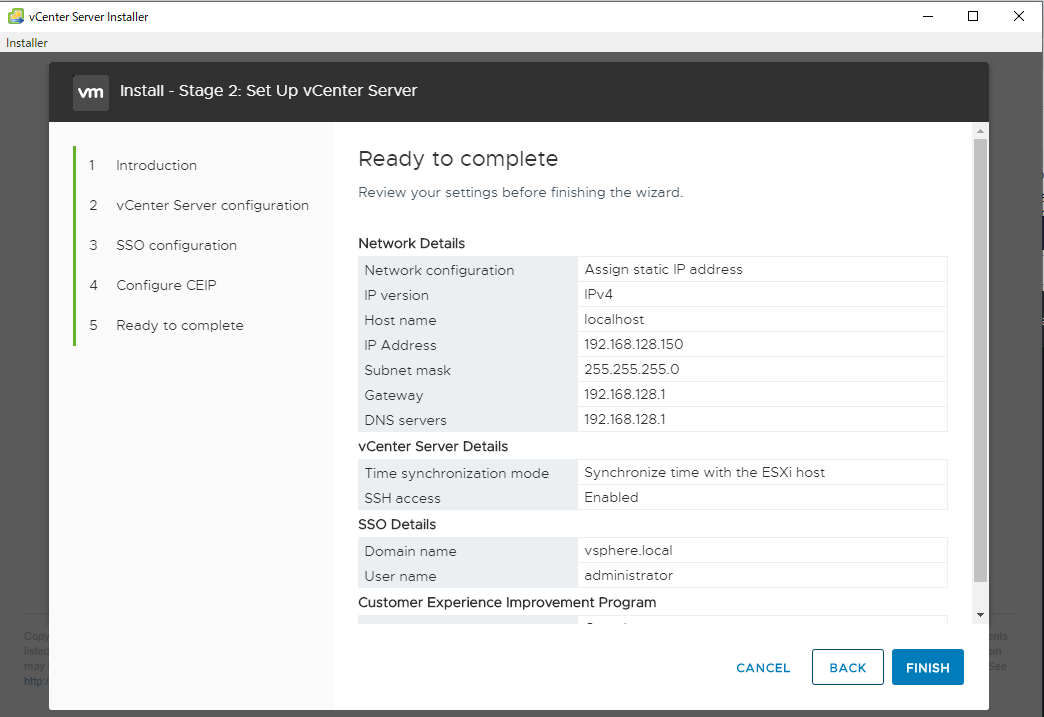Open the Installer menu
This screenshot has width=1044, height=717.
tap(27, 43)
